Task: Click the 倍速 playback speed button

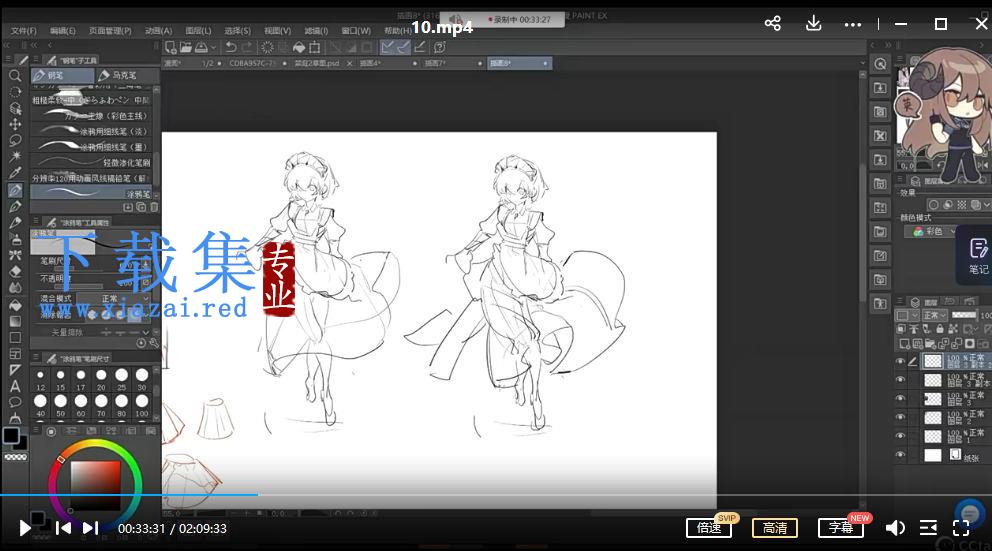Action: 709,528
